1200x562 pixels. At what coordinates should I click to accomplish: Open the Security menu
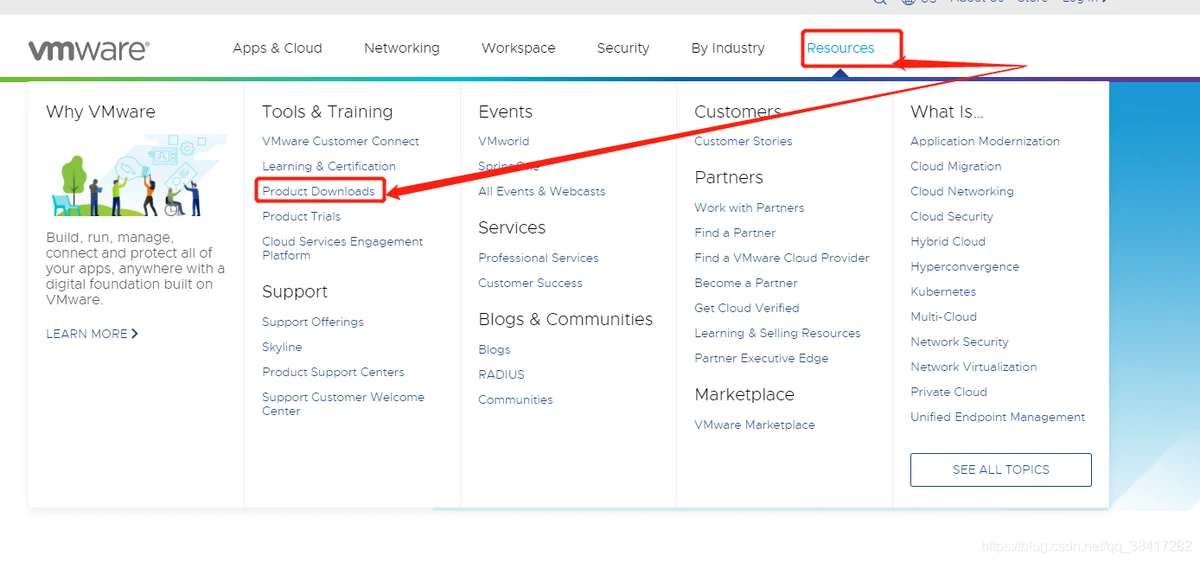tap(623, 48)
